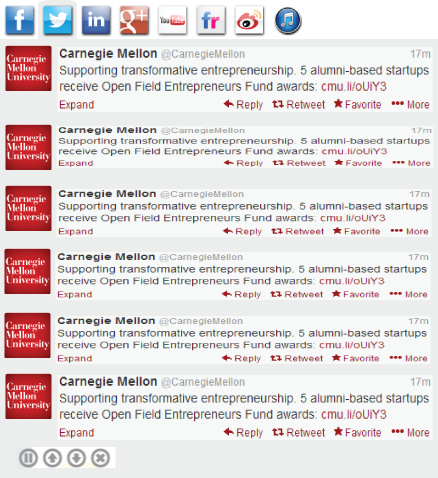438x478 pixels.
Task: Open the iTunes music icon
Action: coord(288,21)
